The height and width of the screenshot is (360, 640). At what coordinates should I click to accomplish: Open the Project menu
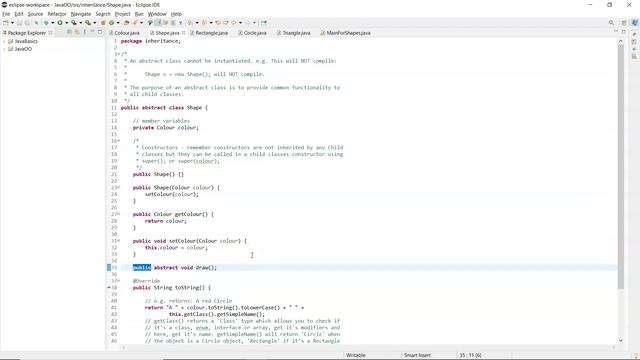pyautogui.click(x=122, y=14)
